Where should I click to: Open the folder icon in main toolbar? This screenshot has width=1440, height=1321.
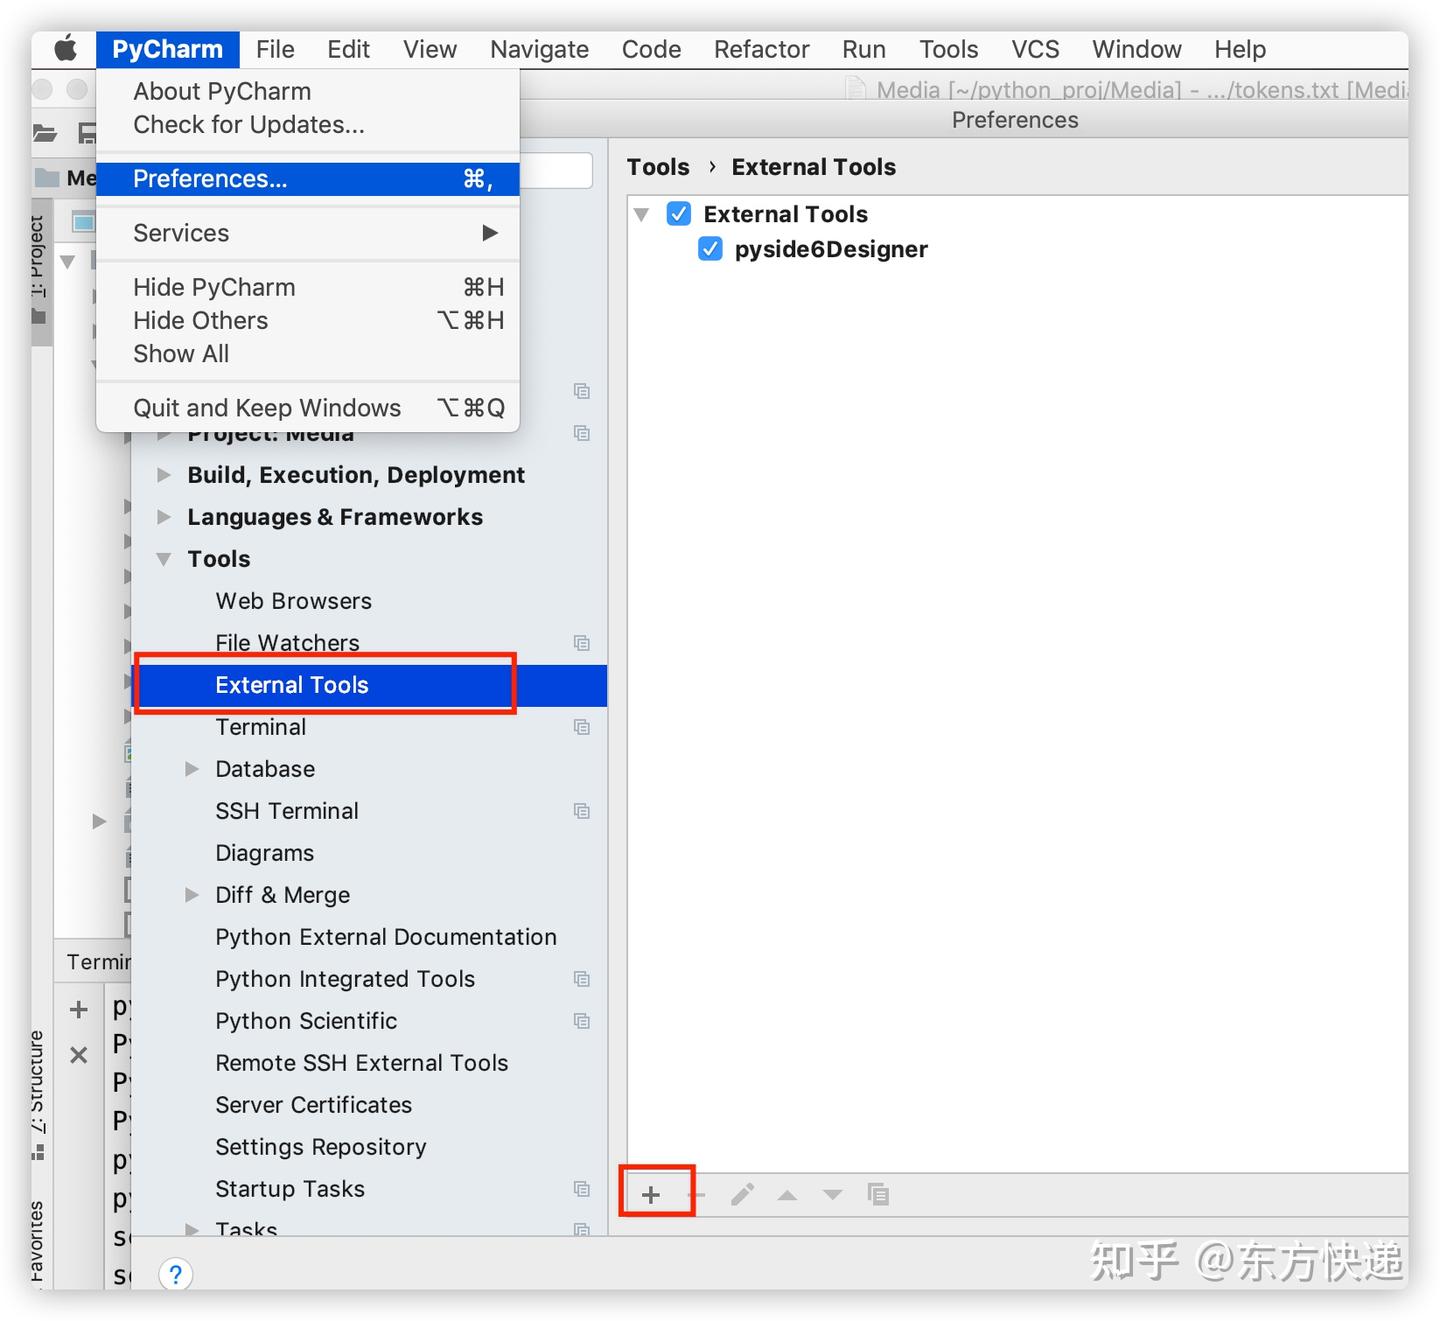[x=45, y=133]
